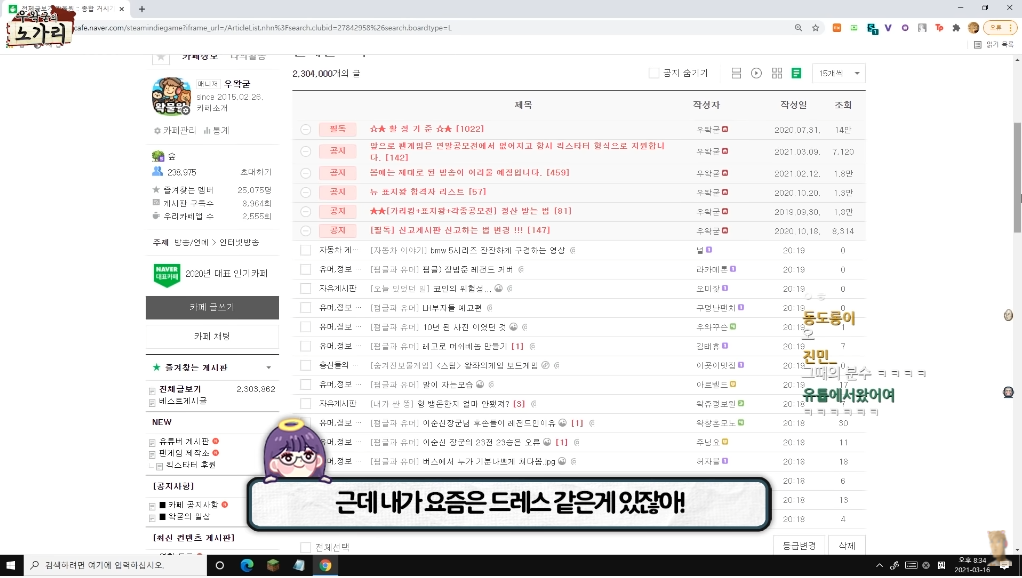Screen dimensions: 1022x578
Task: Check the box for the 레고로 post
Action: click(x=305, y=346)
